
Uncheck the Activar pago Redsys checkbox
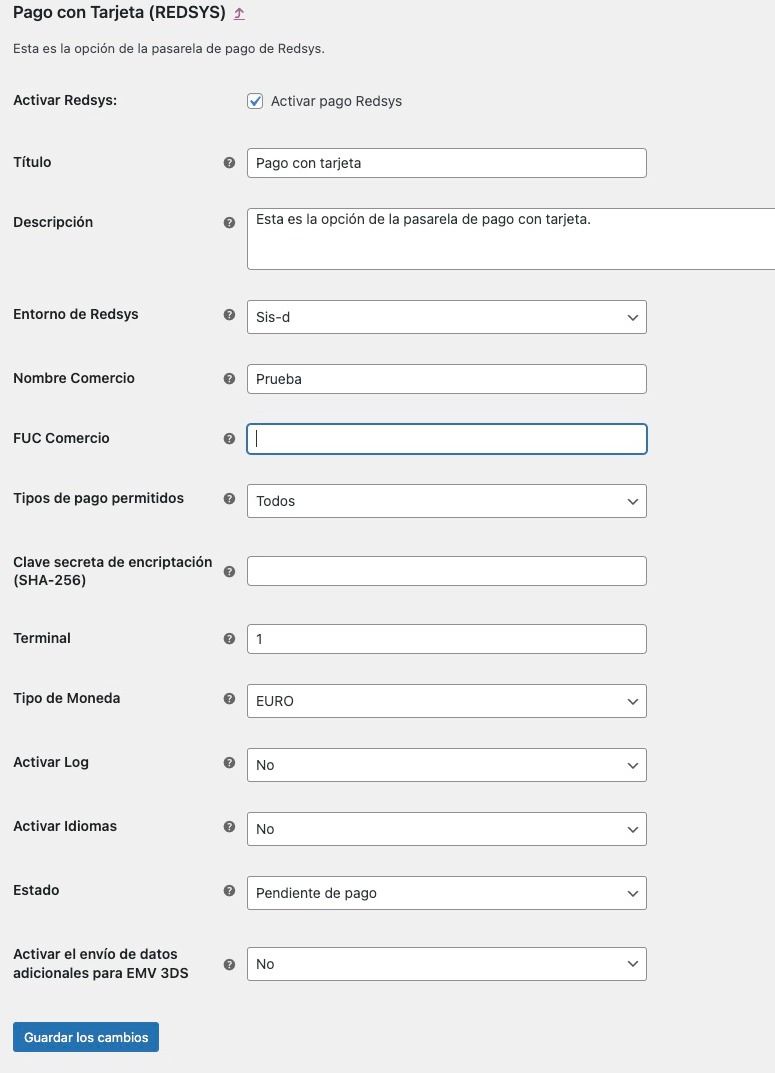pos(255,101)
